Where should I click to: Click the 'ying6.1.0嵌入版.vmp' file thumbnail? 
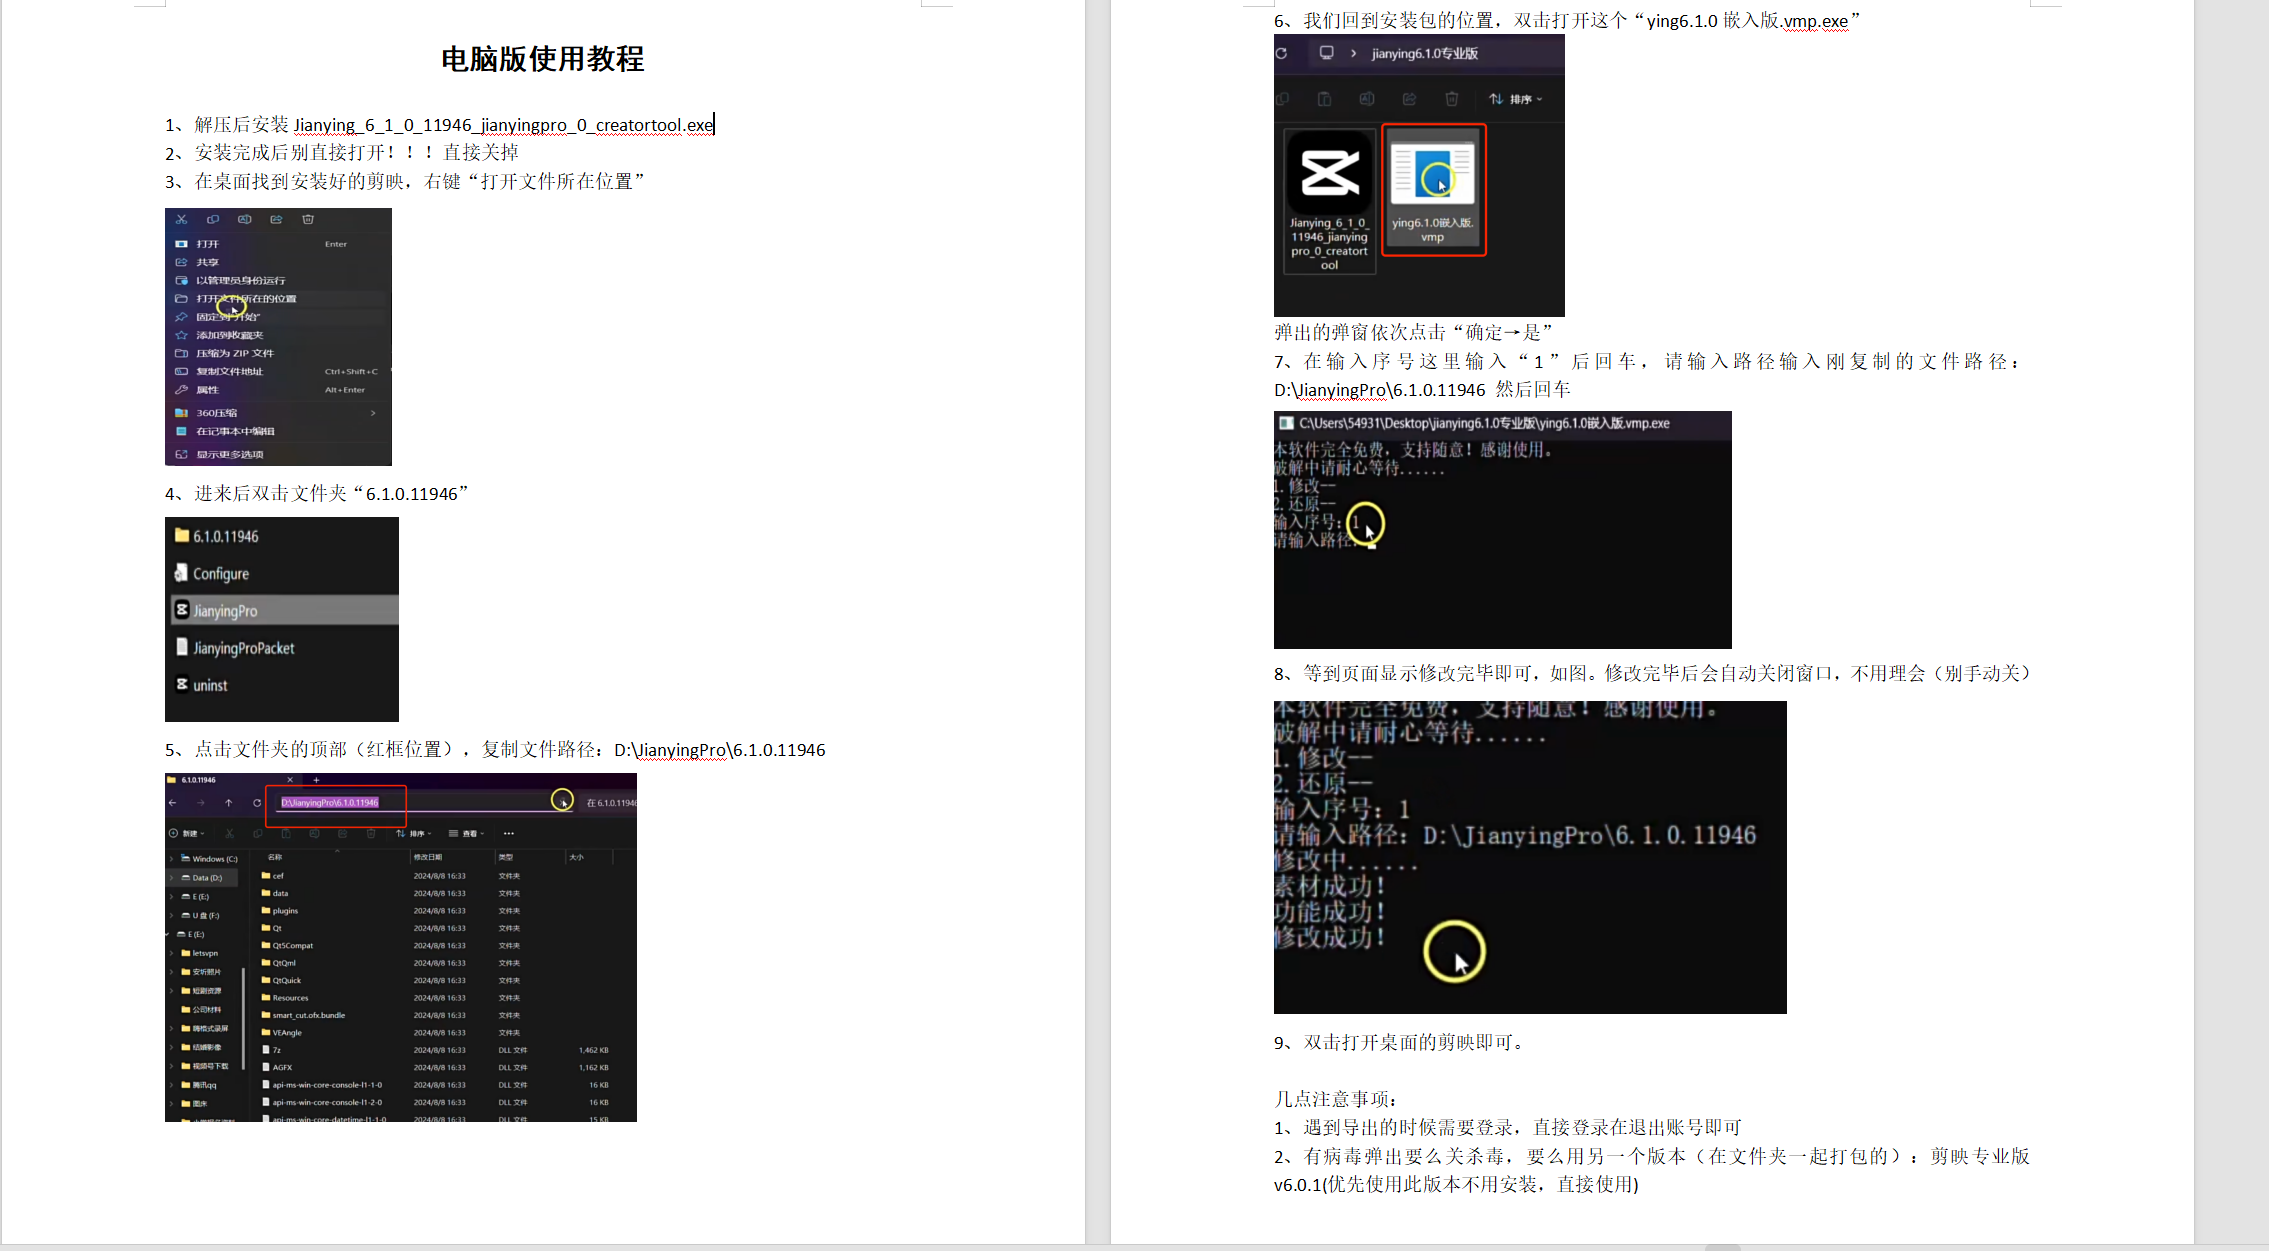1433,173
